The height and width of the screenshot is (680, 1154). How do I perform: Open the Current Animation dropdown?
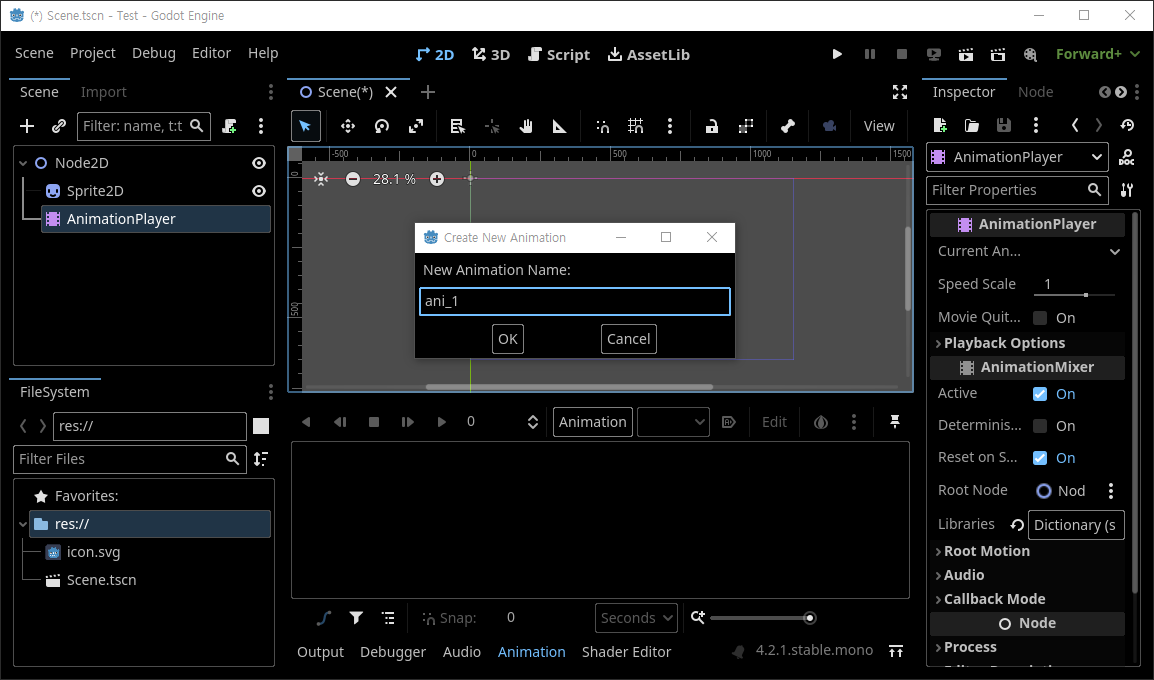(1115, 252)
